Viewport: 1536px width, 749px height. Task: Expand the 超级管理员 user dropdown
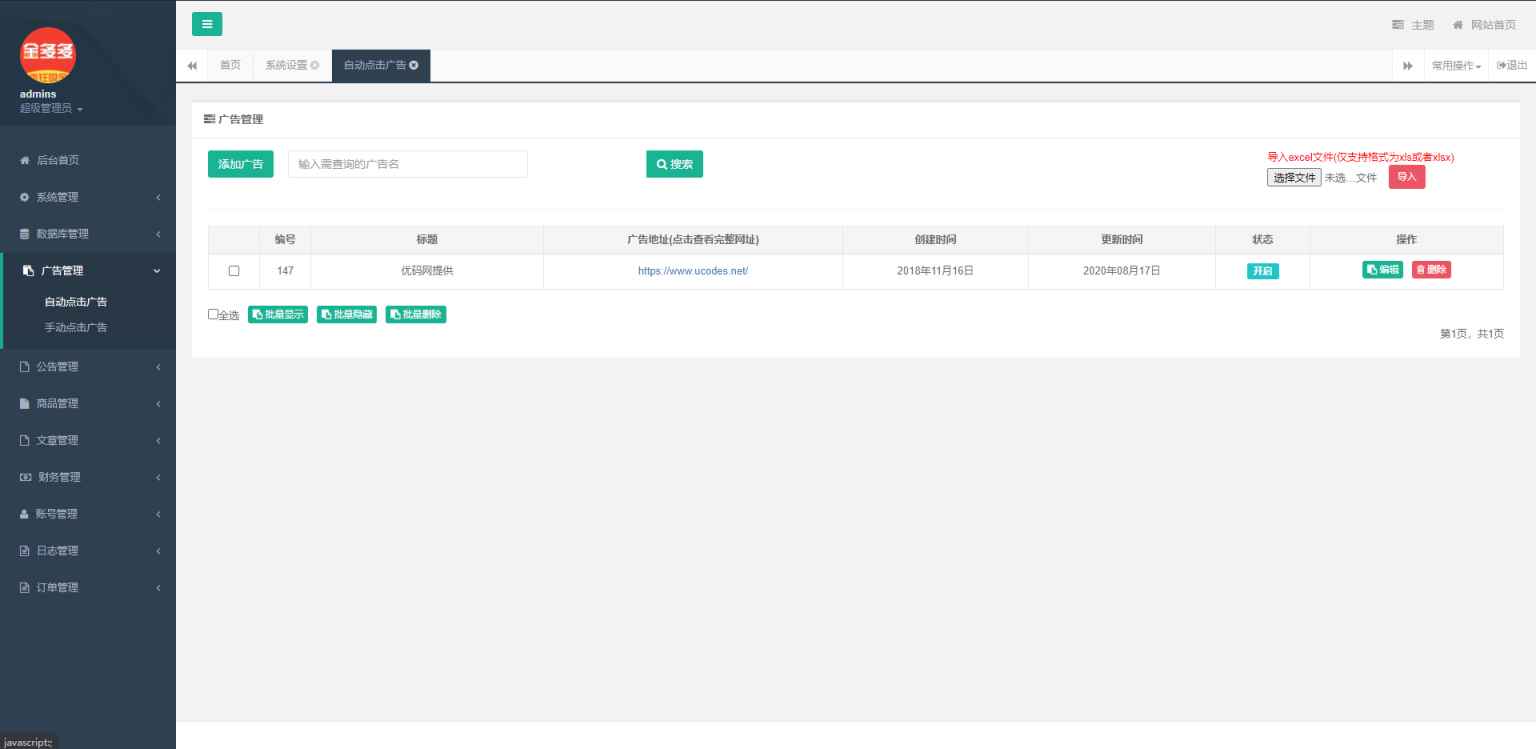tap(51, 108)
